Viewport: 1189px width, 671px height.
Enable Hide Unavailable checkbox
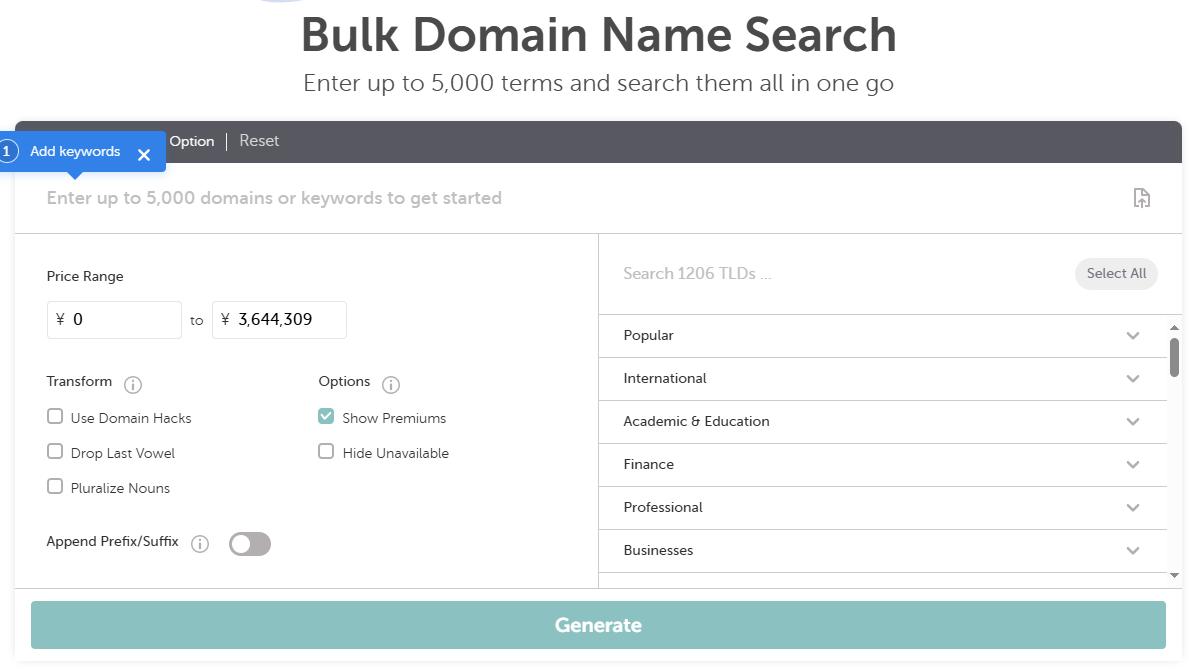[x=326, y=452]
